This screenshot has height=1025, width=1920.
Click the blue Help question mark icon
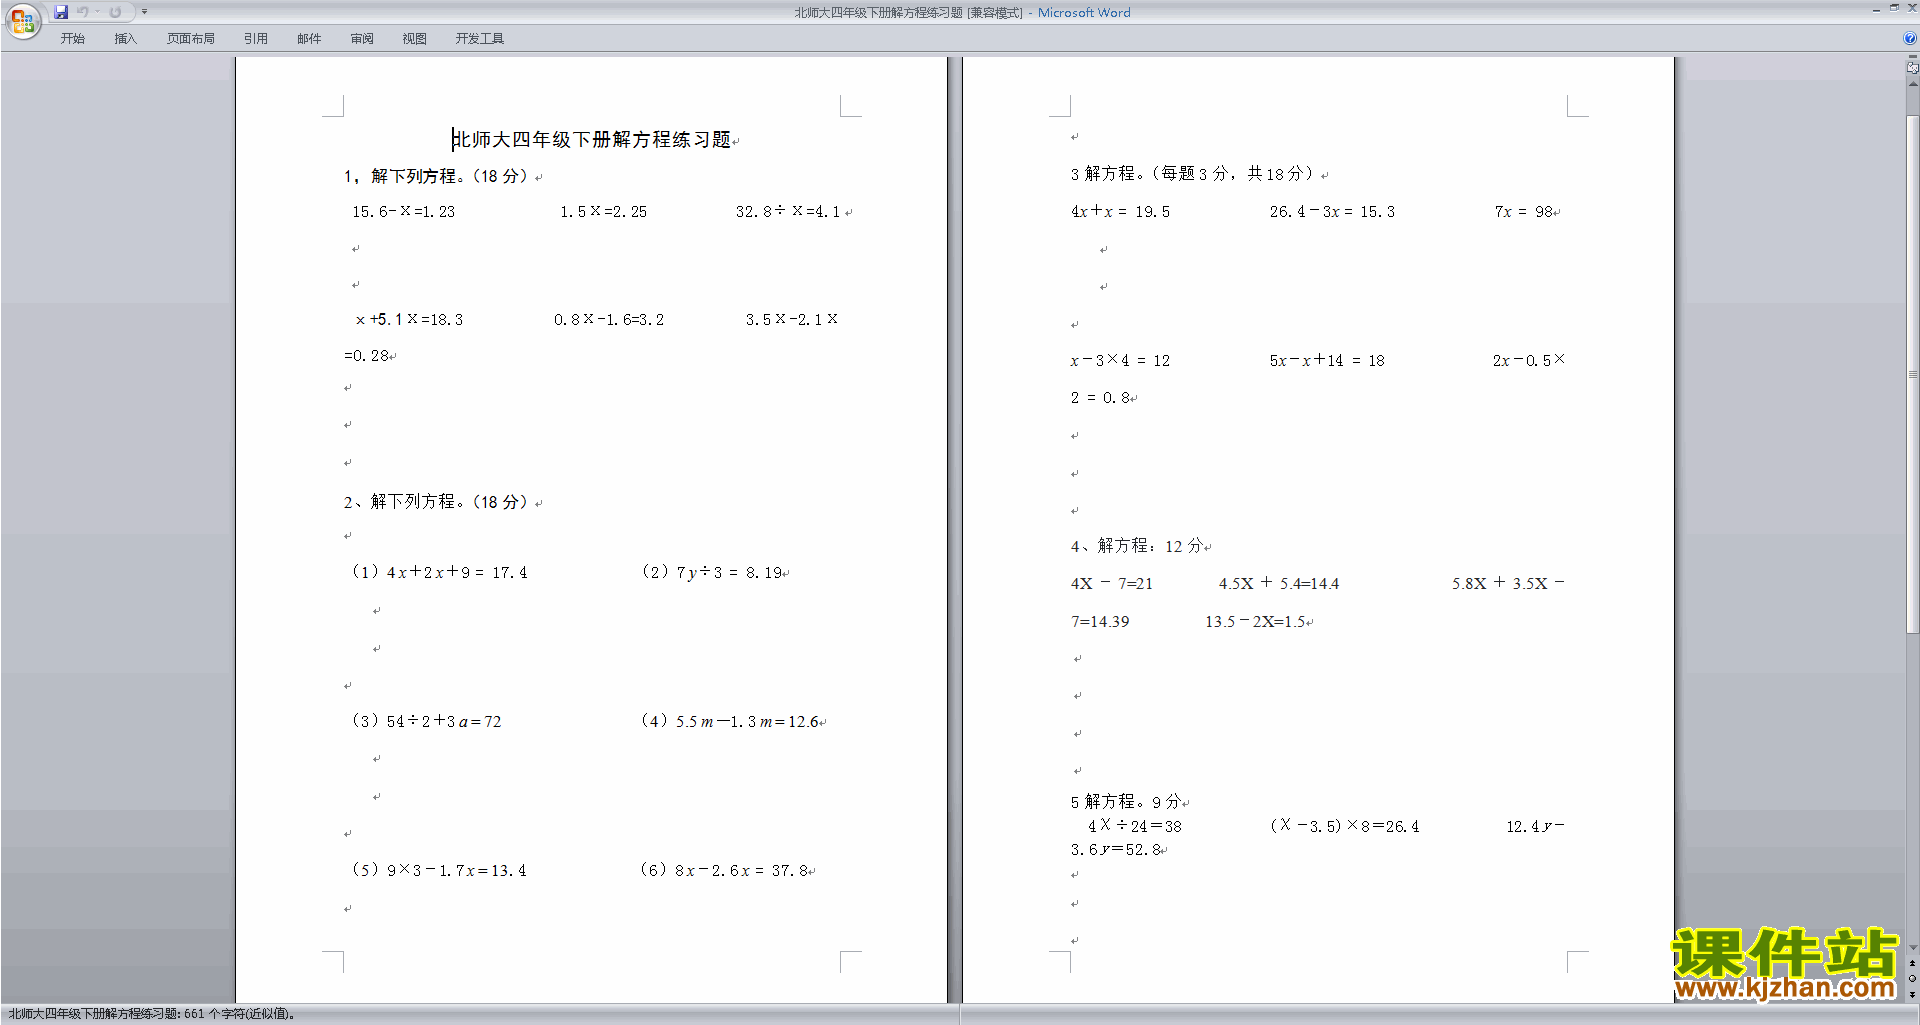point(1909,39)
